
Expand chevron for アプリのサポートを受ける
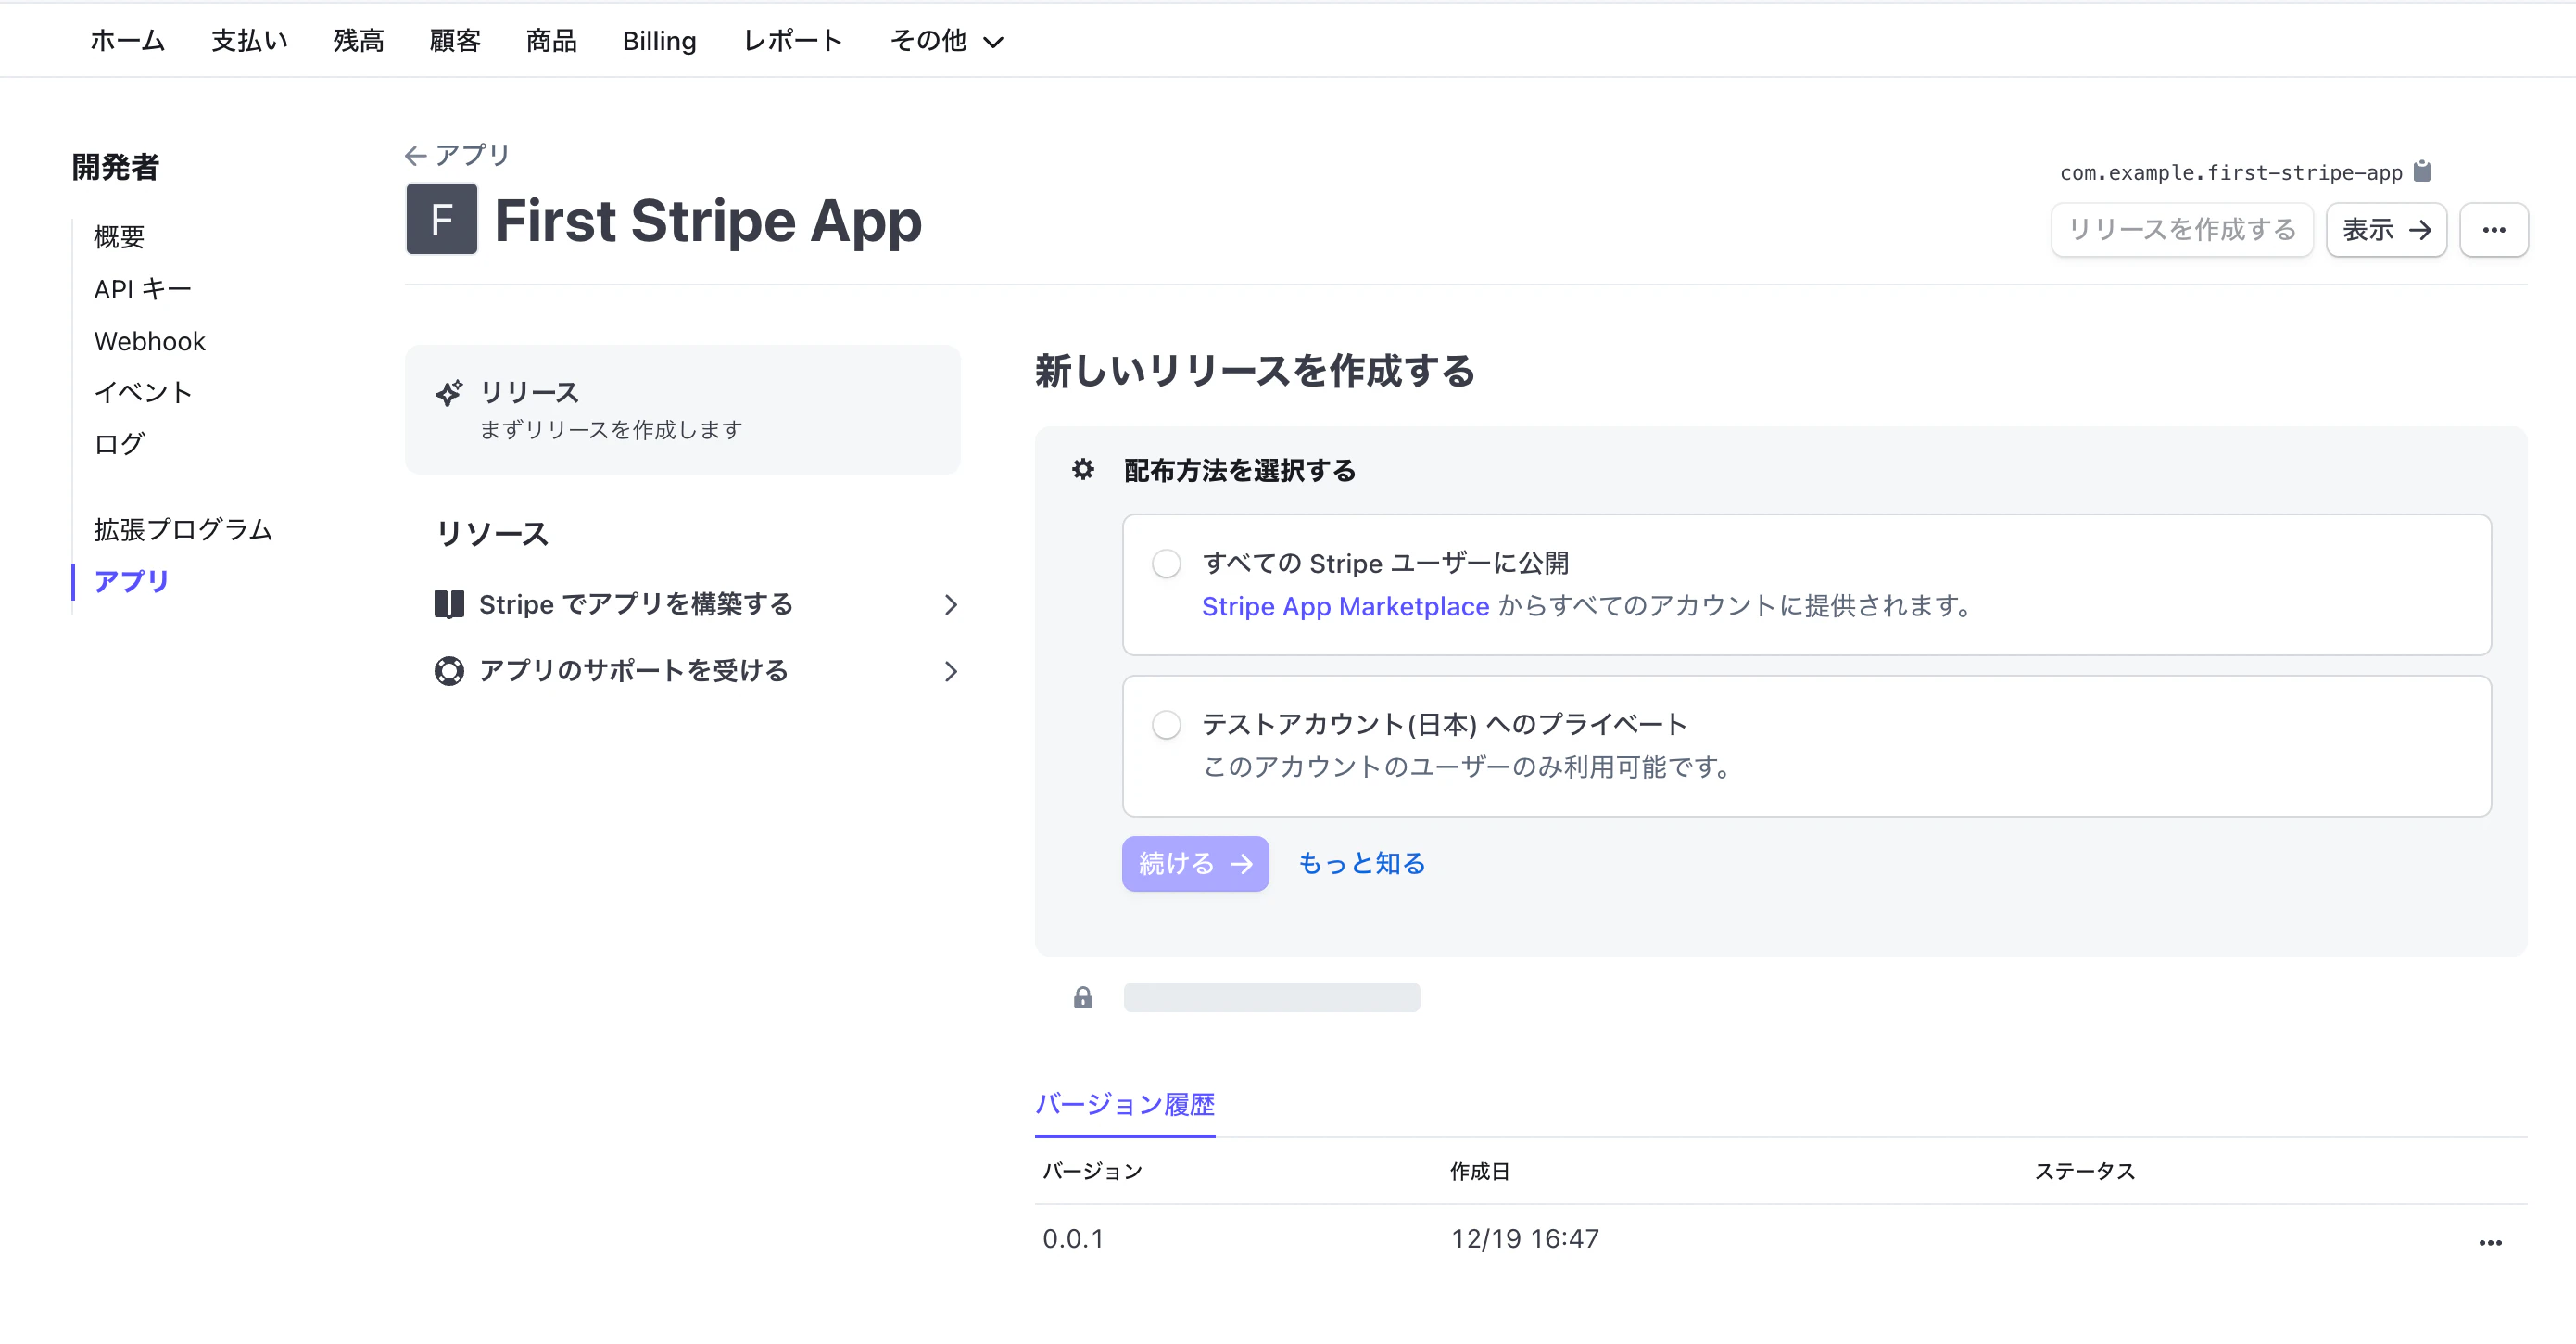[x=950, y=672]
